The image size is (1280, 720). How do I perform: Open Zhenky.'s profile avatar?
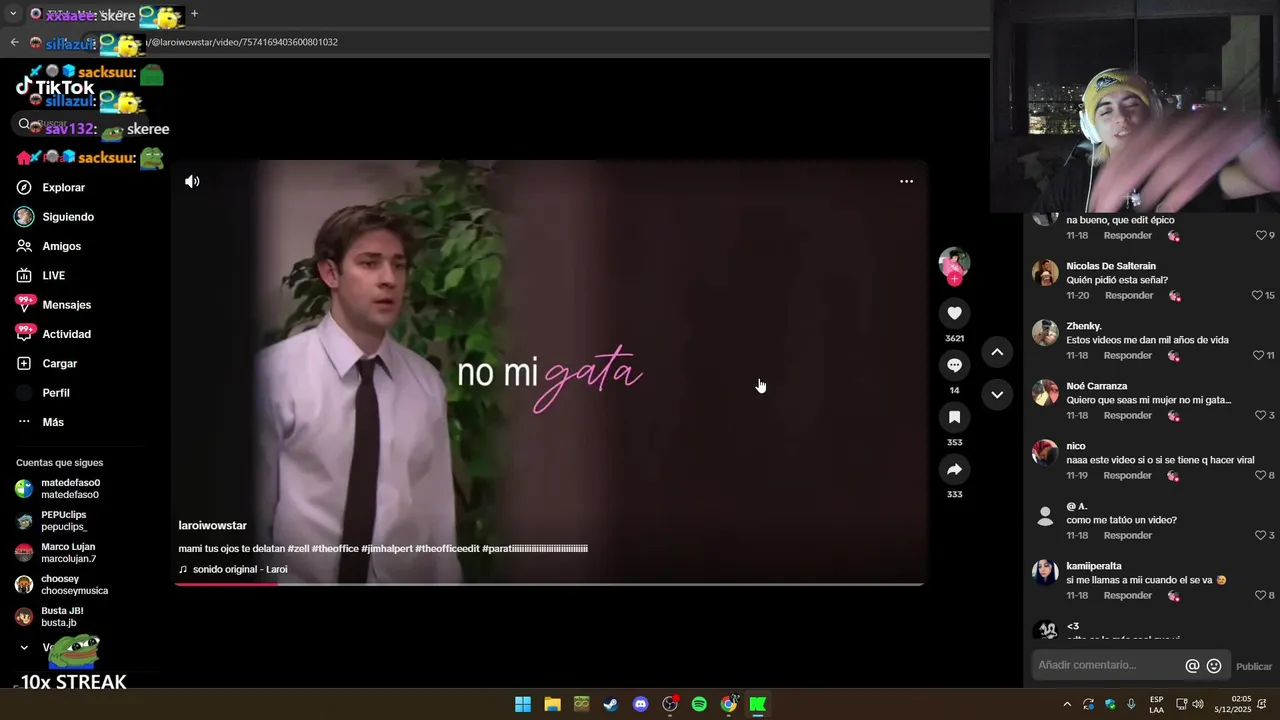[x=1045, y=333]
